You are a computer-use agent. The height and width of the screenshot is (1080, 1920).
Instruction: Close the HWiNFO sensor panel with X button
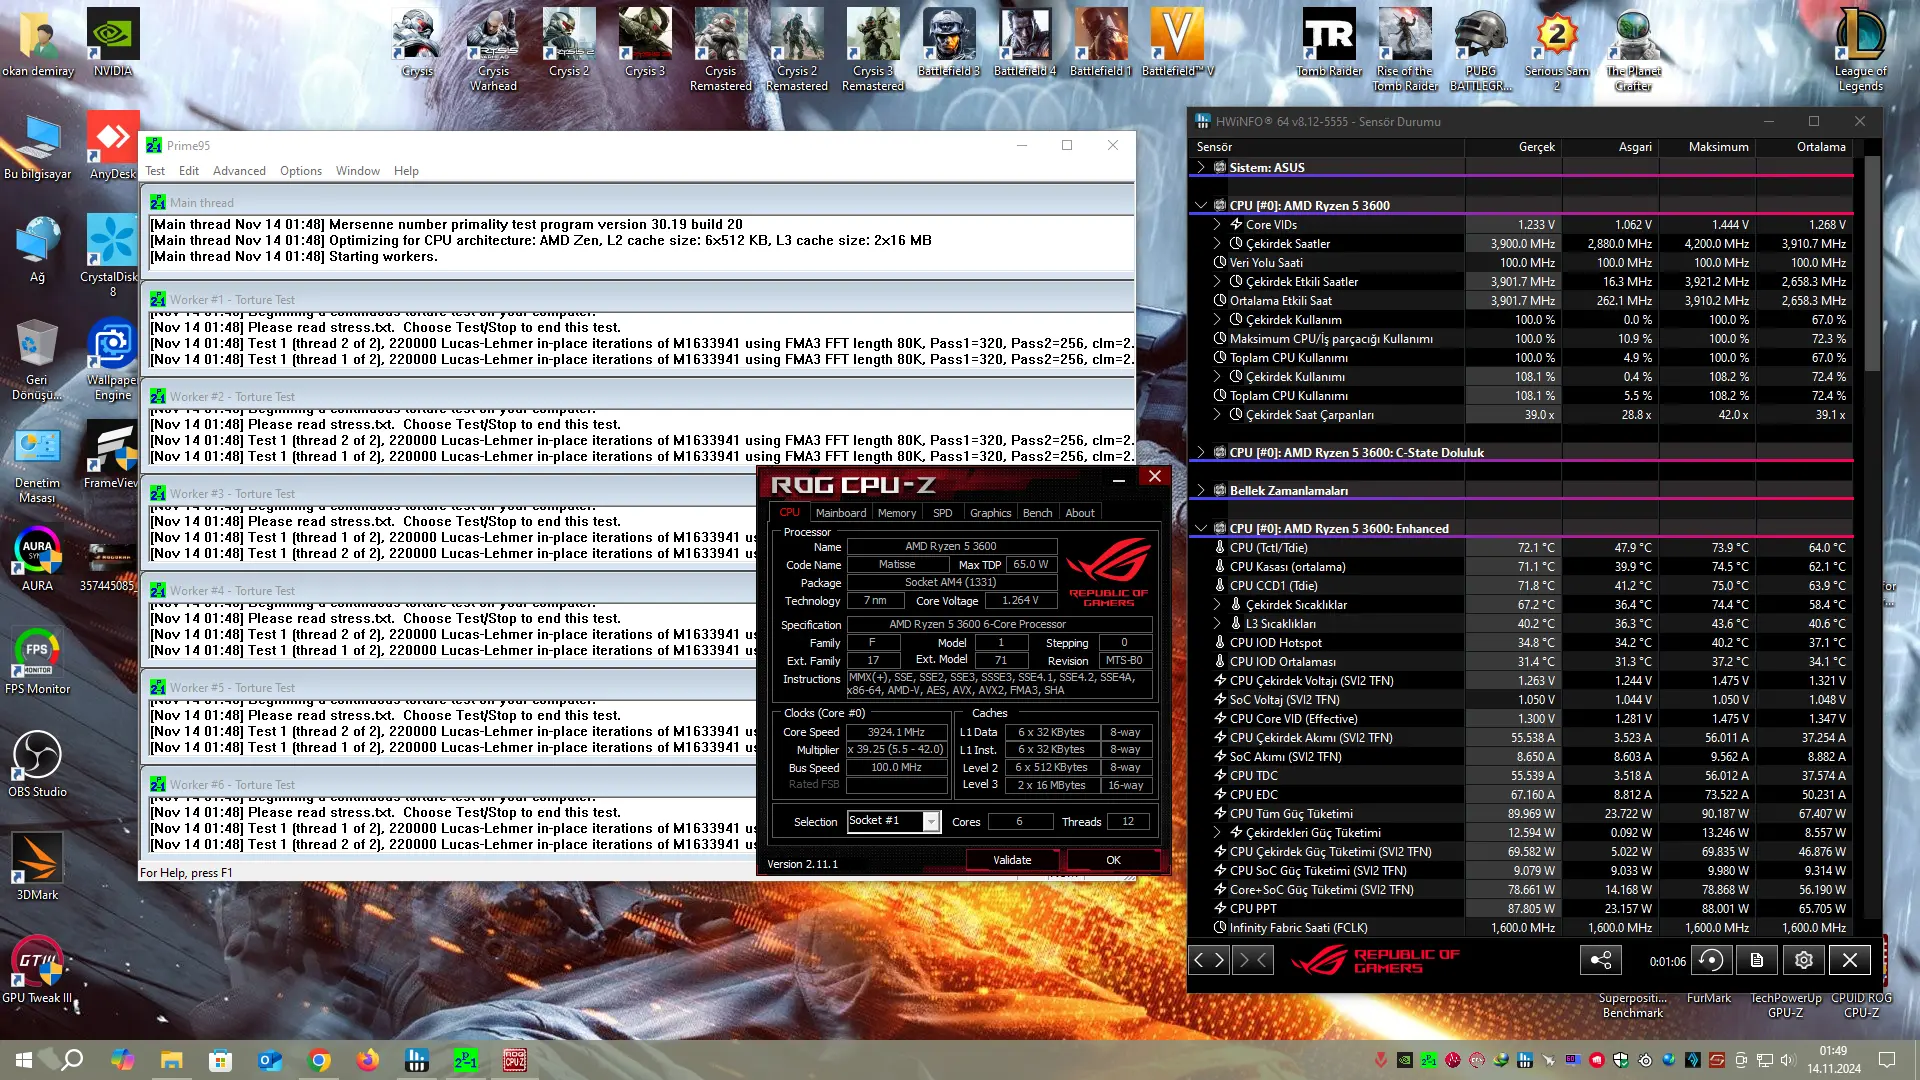click(x=1850, y=960)
